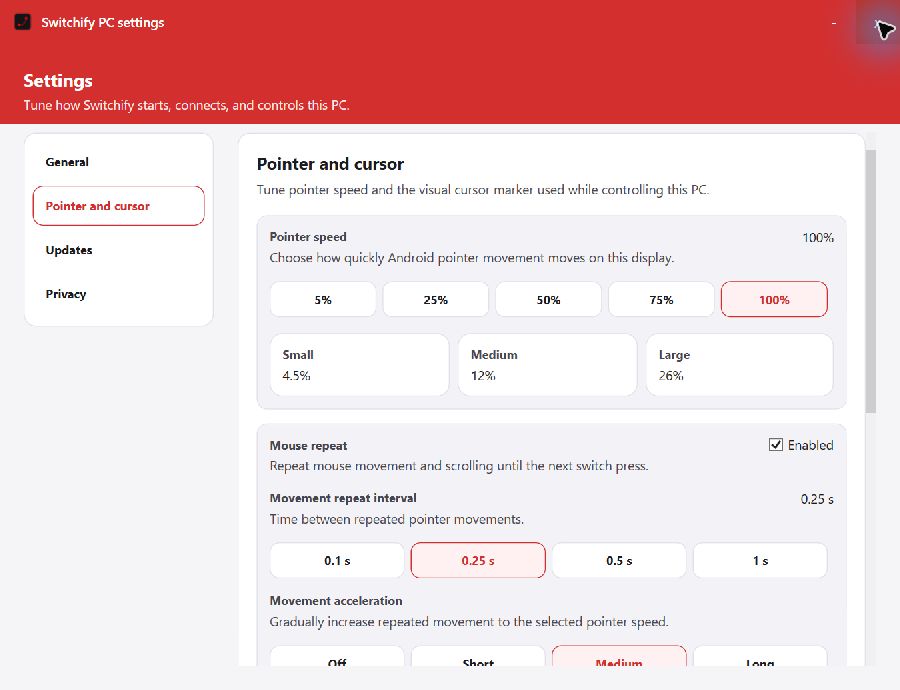Click the Switchify app icon in title bar
The width and height of the screenshot is (900, 690).
tap(22, 22)
